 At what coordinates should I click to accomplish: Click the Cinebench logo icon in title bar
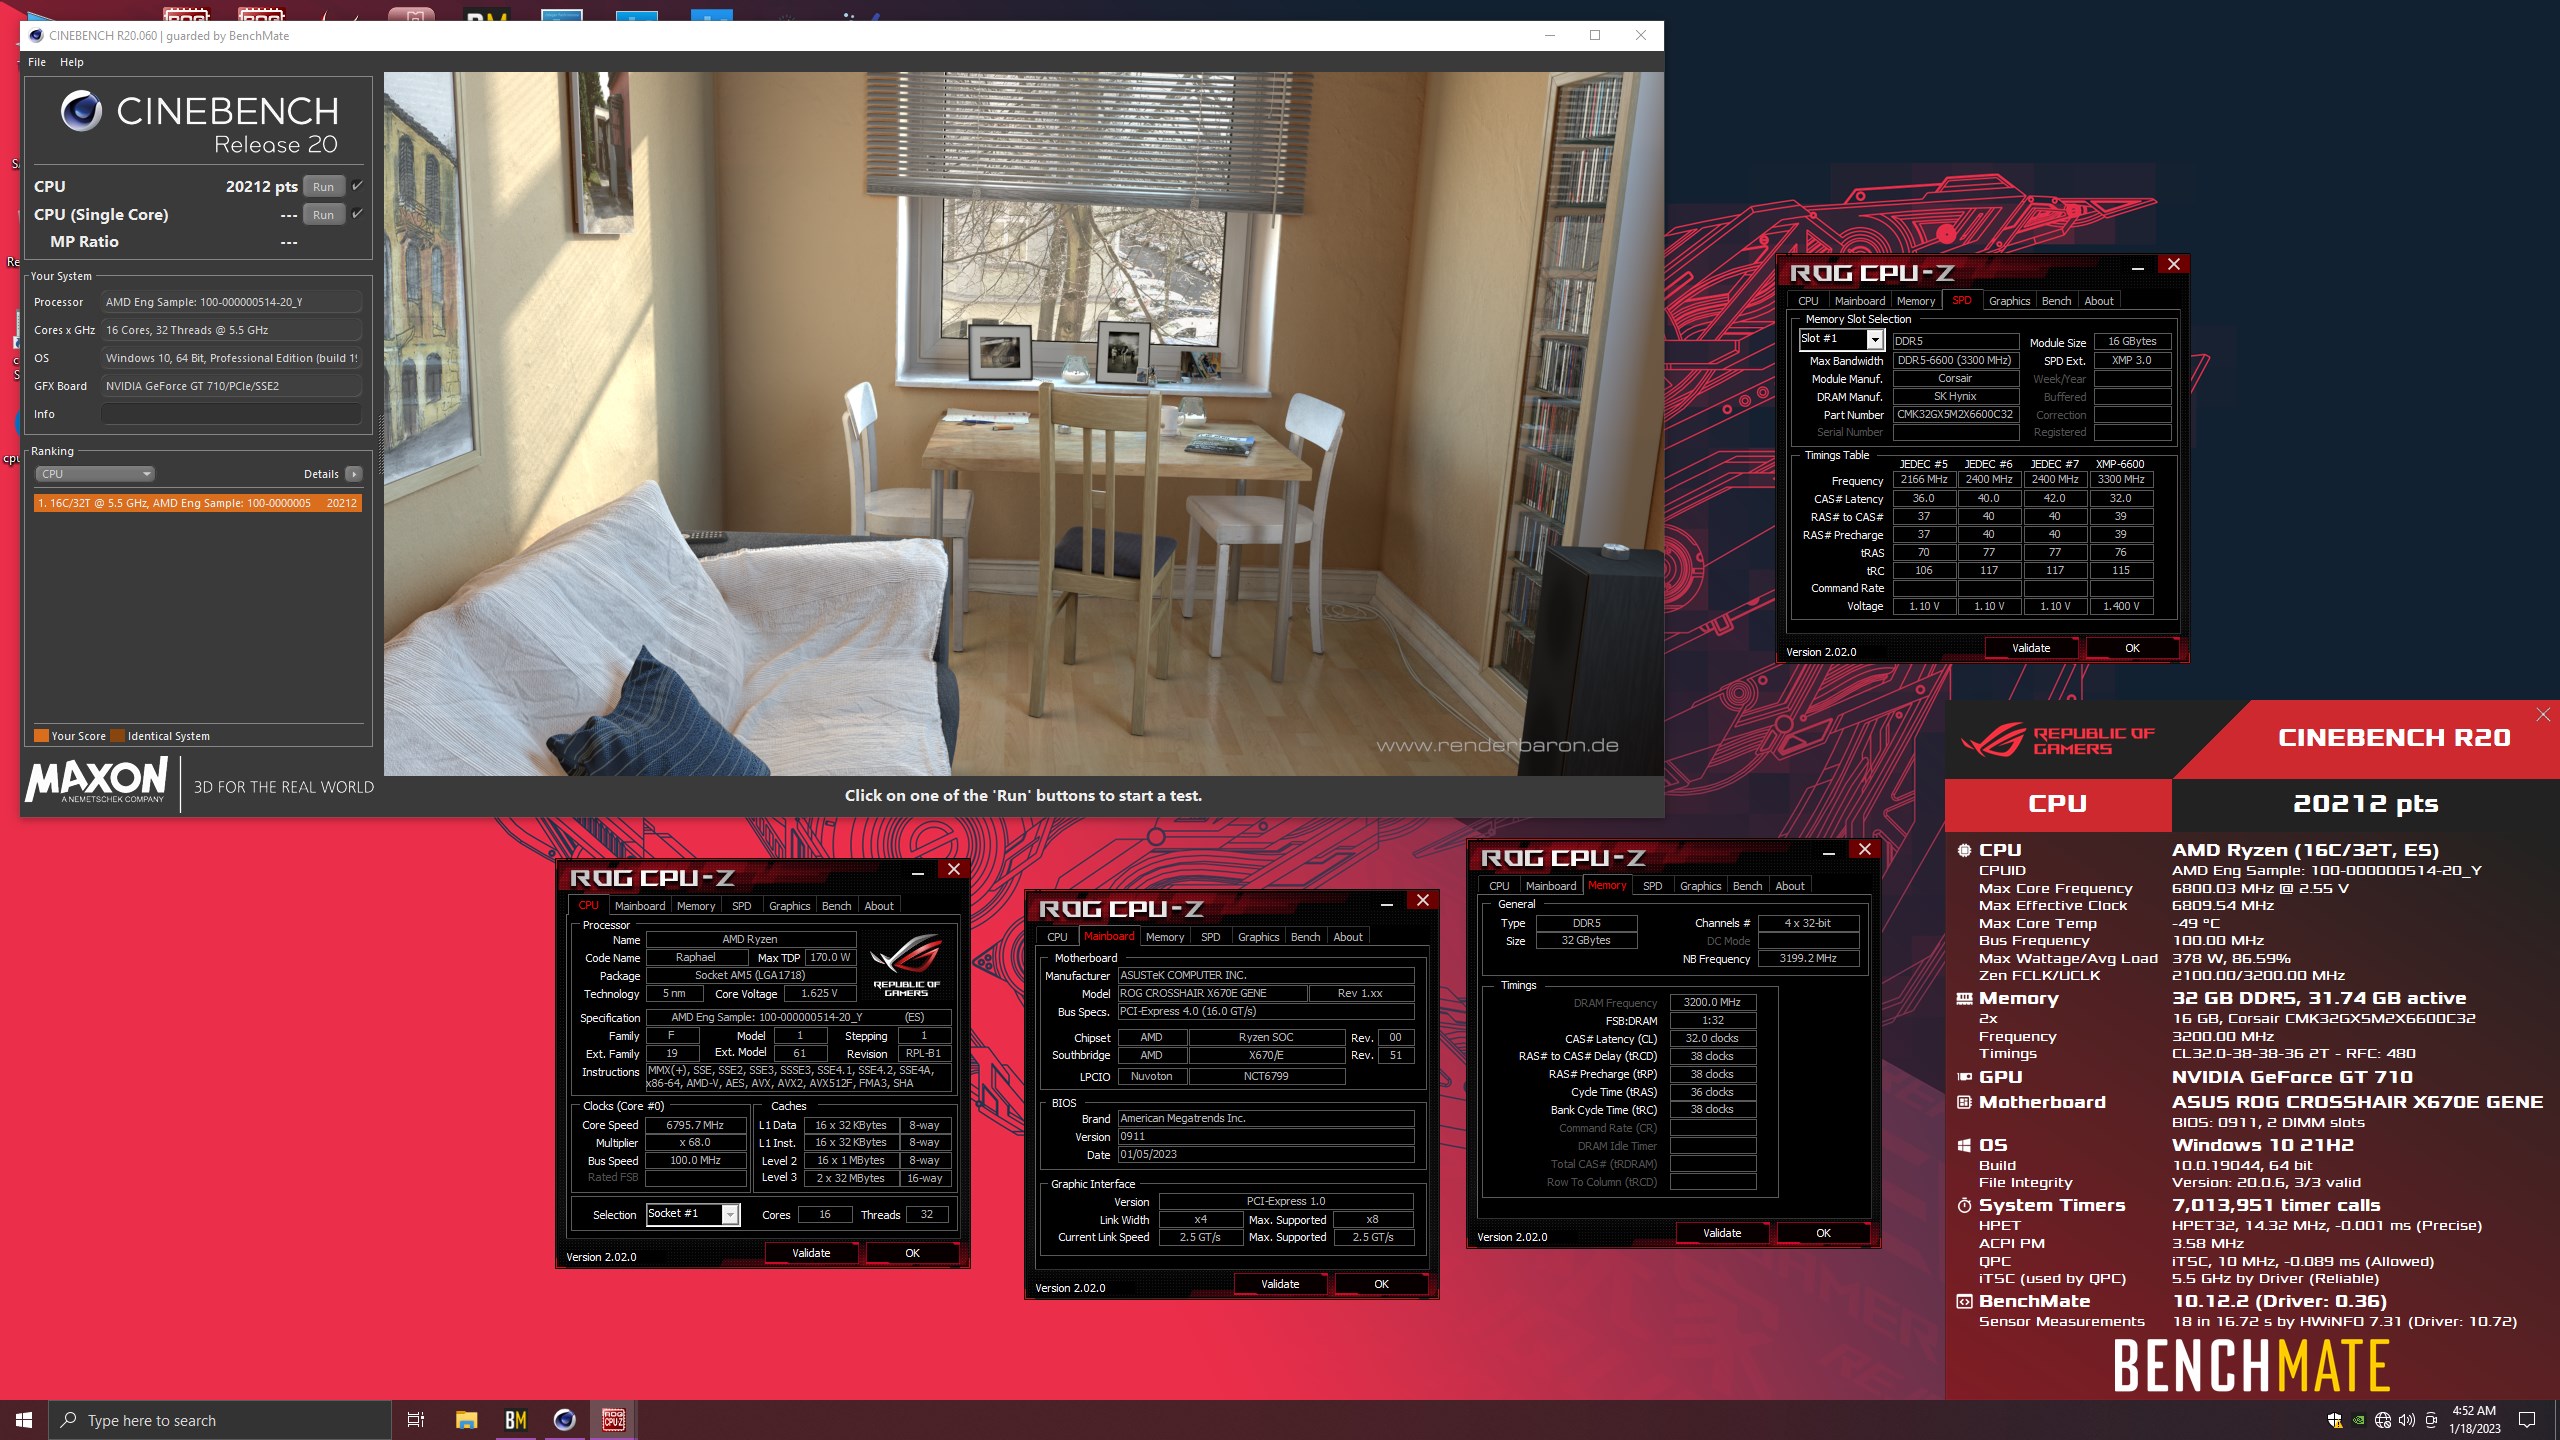[x=36, y=36]
